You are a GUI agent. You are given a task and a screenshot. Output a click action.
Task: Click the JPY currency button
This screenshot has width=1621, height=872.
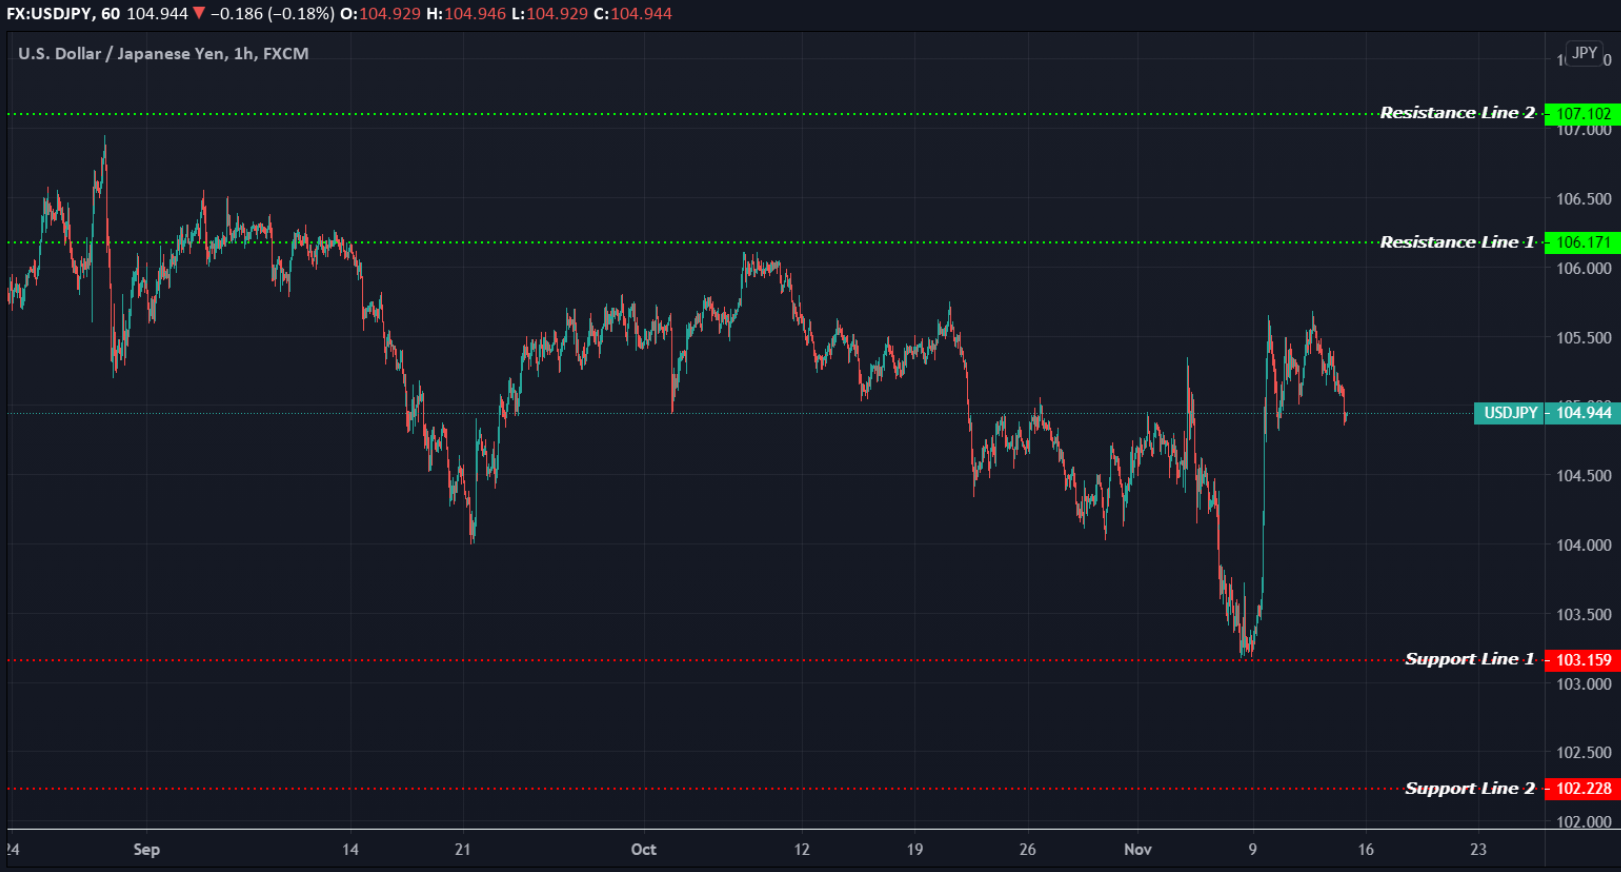point(1585,53)
